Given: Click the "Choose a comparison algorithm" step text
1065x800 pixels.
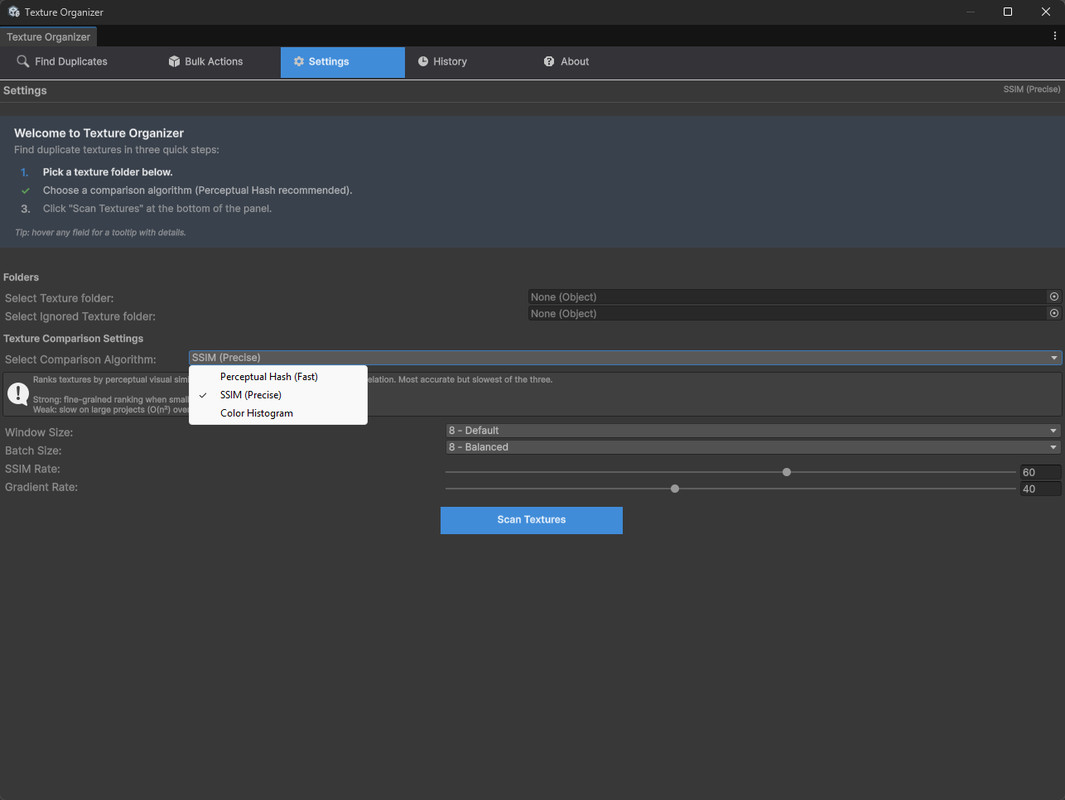Looking at the screenshot, I should point(197,190).
